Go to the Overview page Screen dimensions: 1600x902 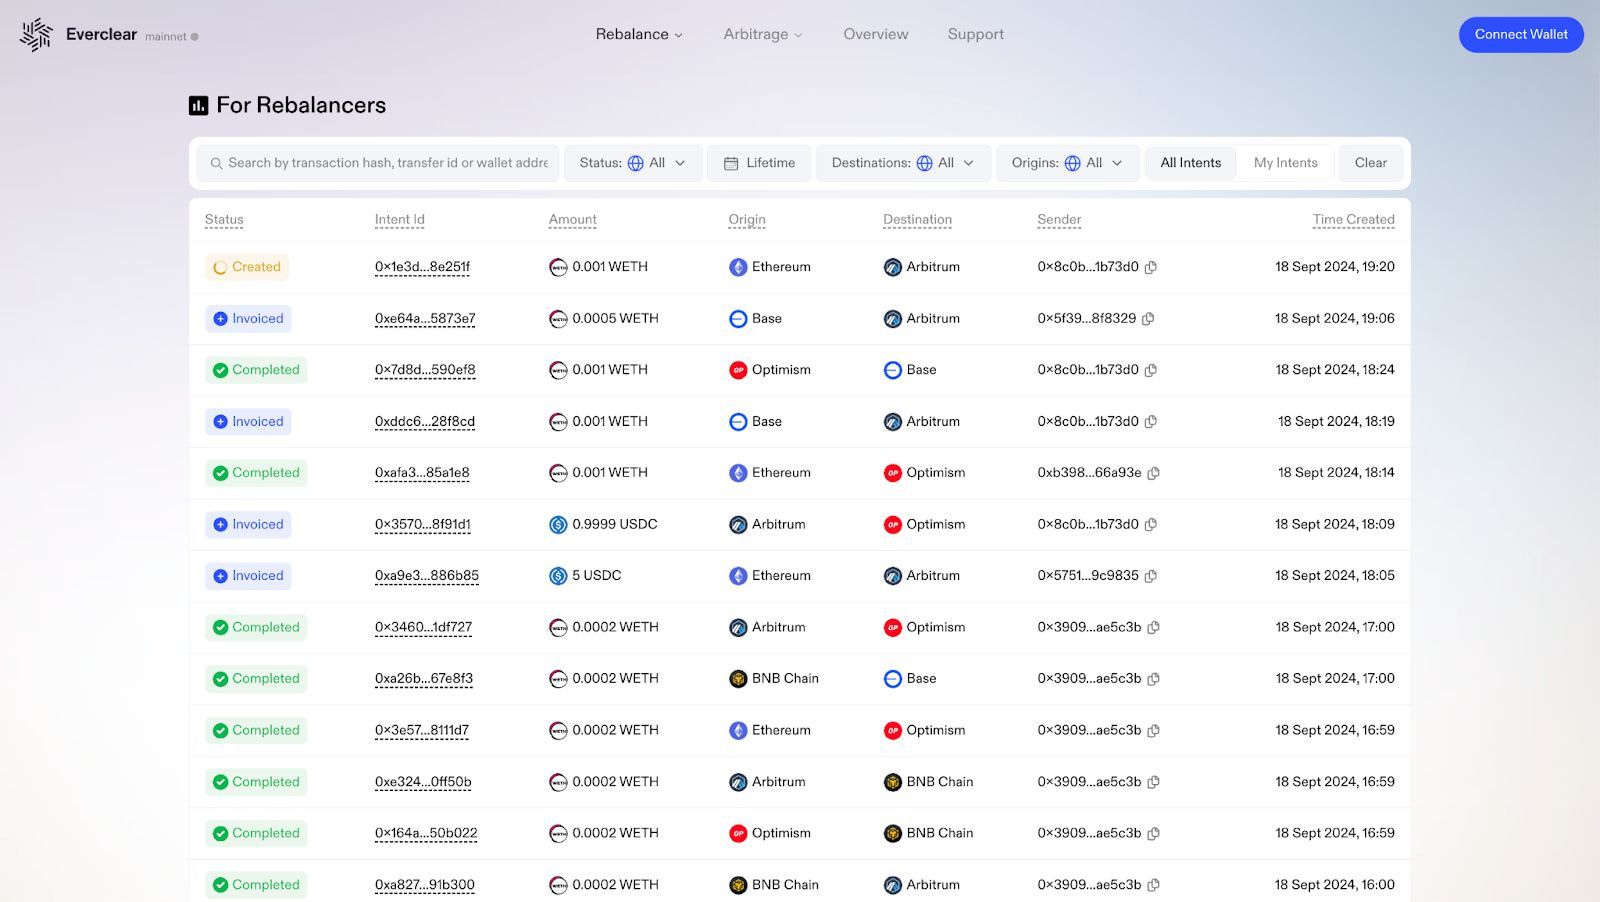click(x=876, y=34)
